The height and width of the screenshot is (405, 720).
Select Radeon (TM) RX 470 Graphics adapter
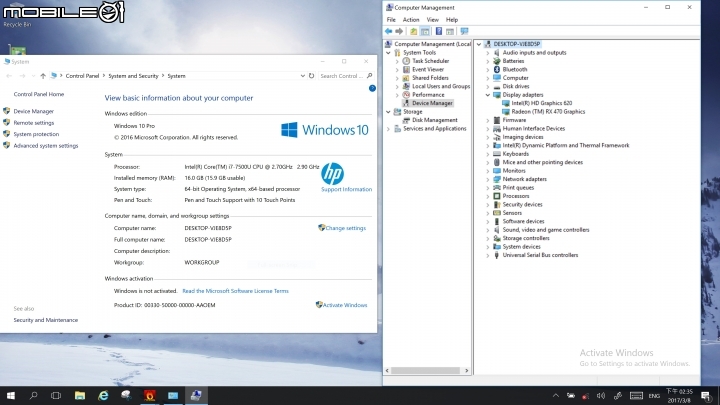click(x=548, y=112)
